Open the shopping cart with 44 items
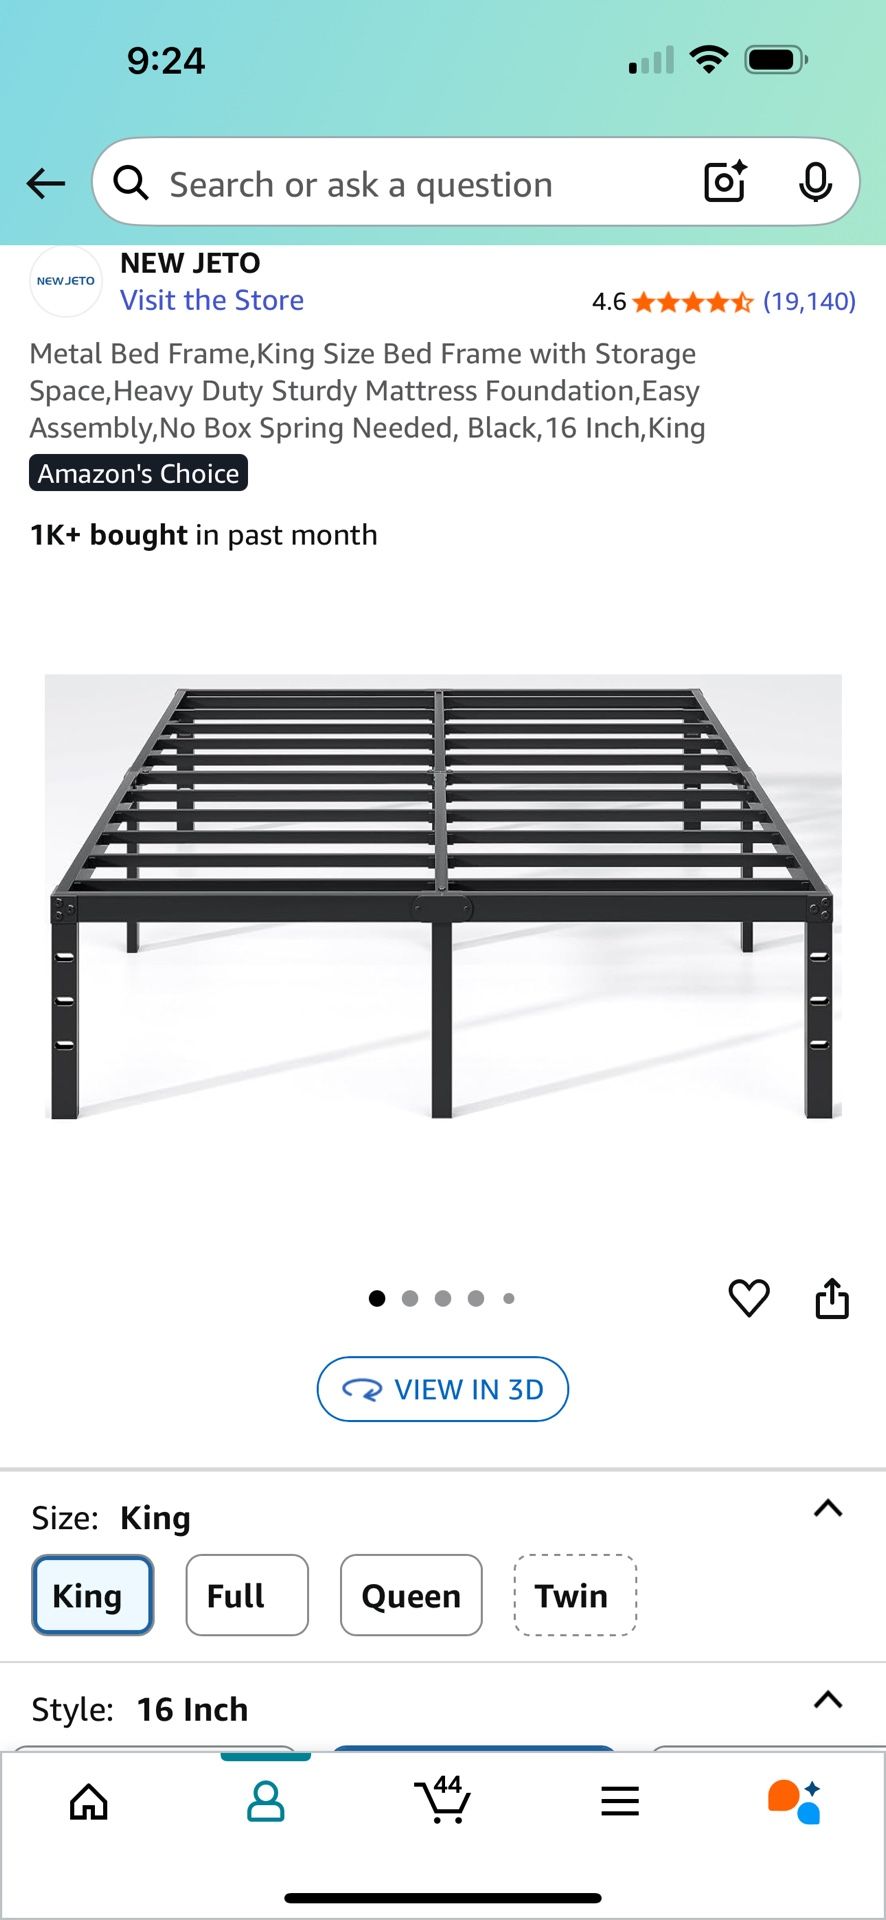Viewport: 886px width, 1920px height. tap(442, 1800)
